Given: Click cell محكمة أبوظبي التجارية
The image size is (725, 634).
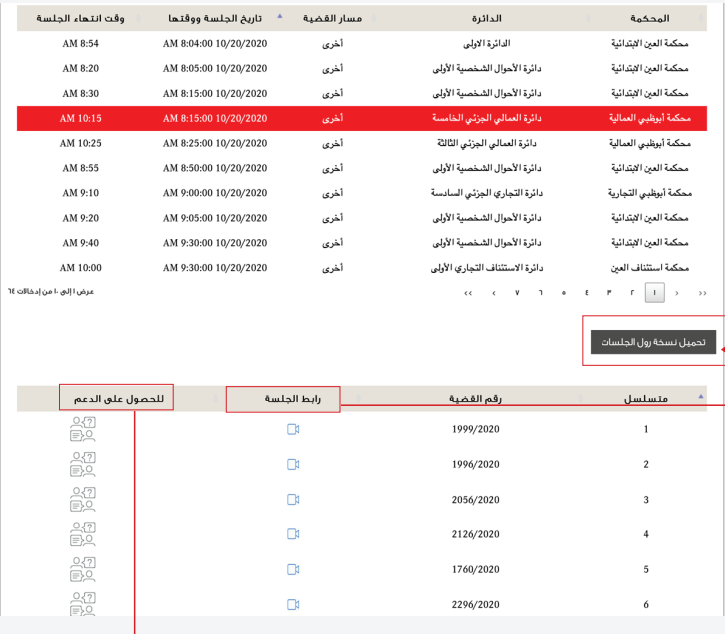Looking at the screenshot, I should click(650, 193).
